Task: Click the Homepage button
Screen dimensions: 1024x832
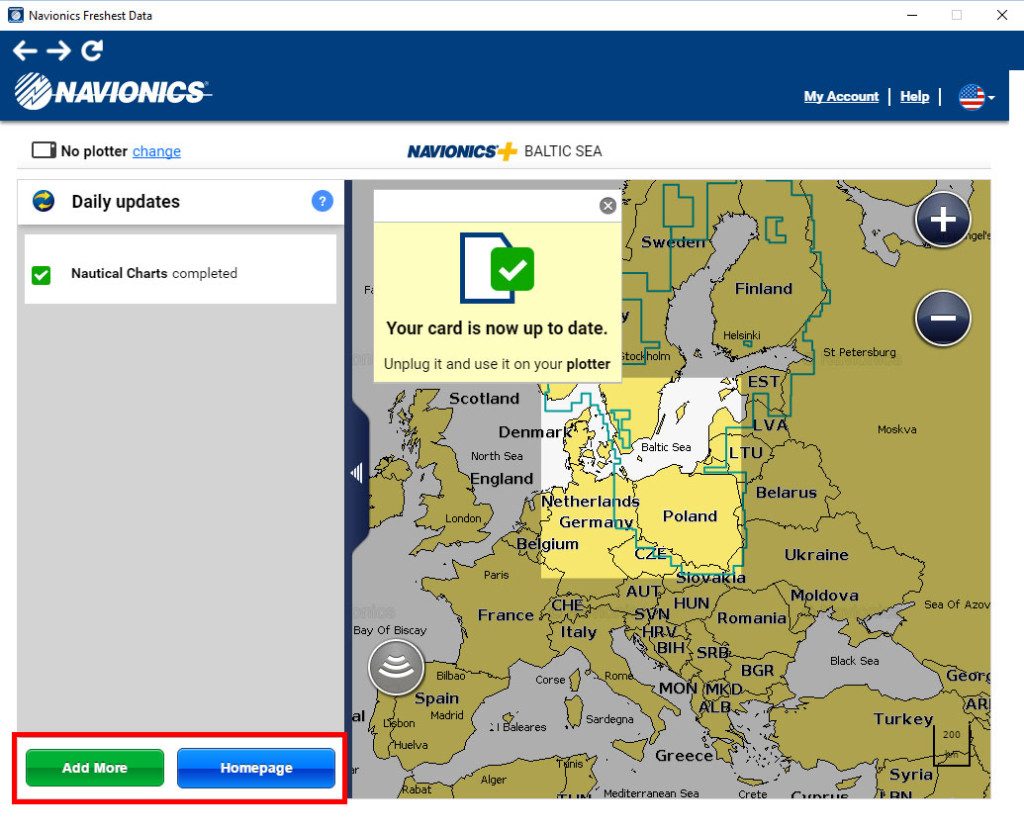Action: click(256, 767)
